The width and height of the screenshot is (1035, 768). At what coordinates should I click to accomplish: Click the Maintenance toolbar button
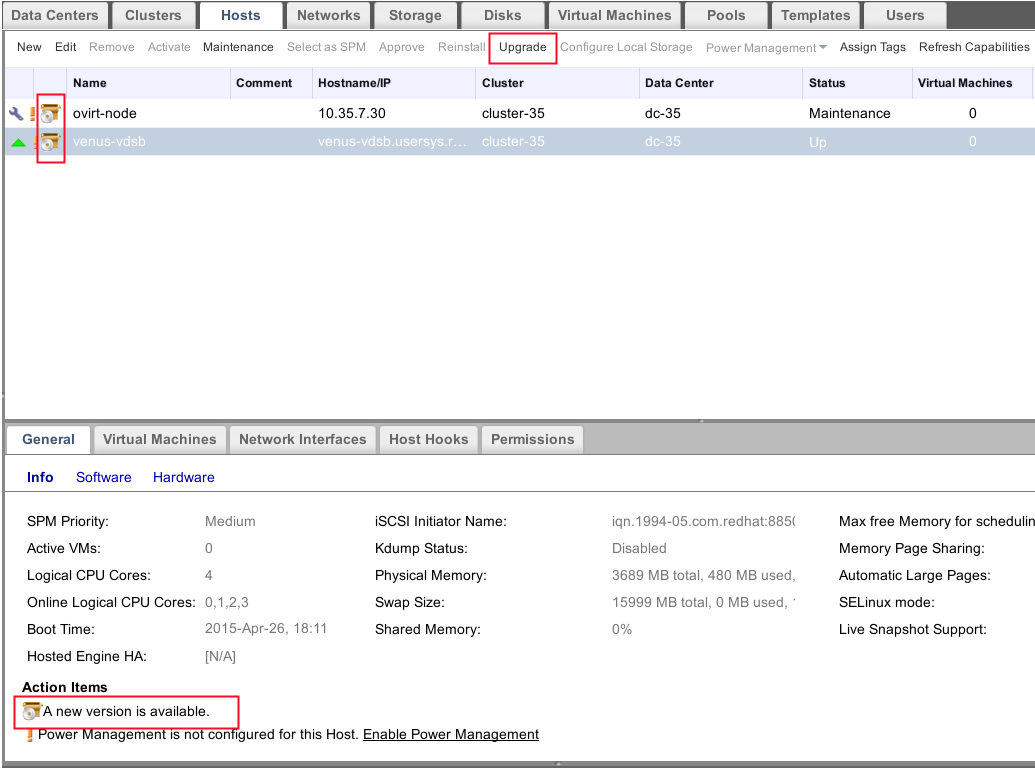coord(238,47)
